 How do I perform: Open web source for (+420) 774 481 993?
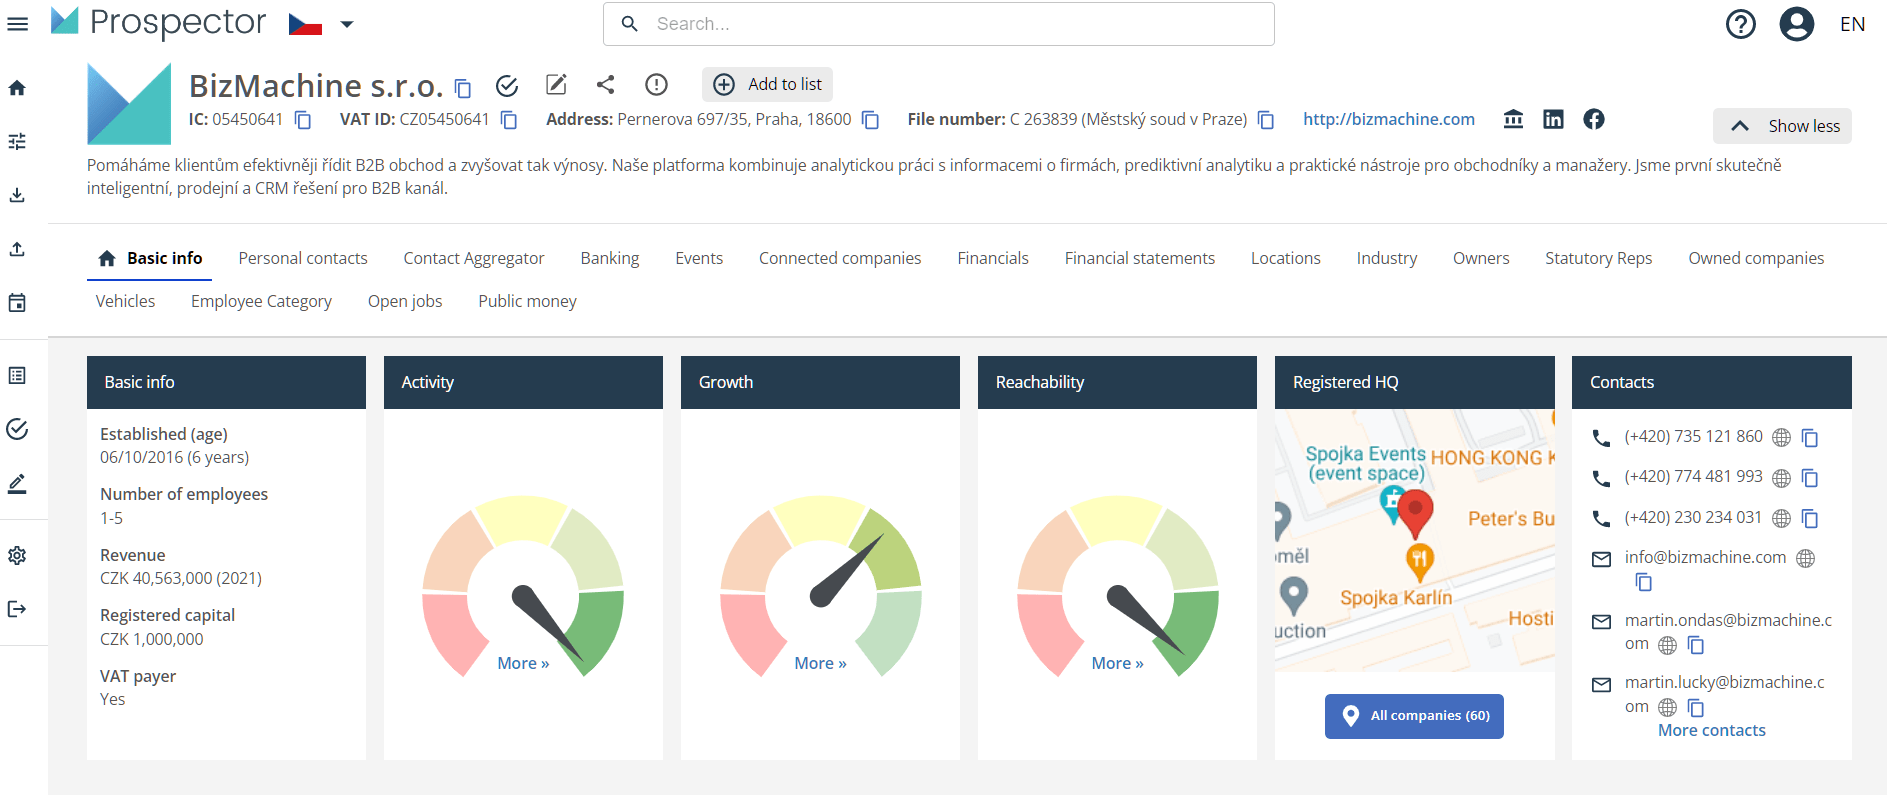(1781, 478)
